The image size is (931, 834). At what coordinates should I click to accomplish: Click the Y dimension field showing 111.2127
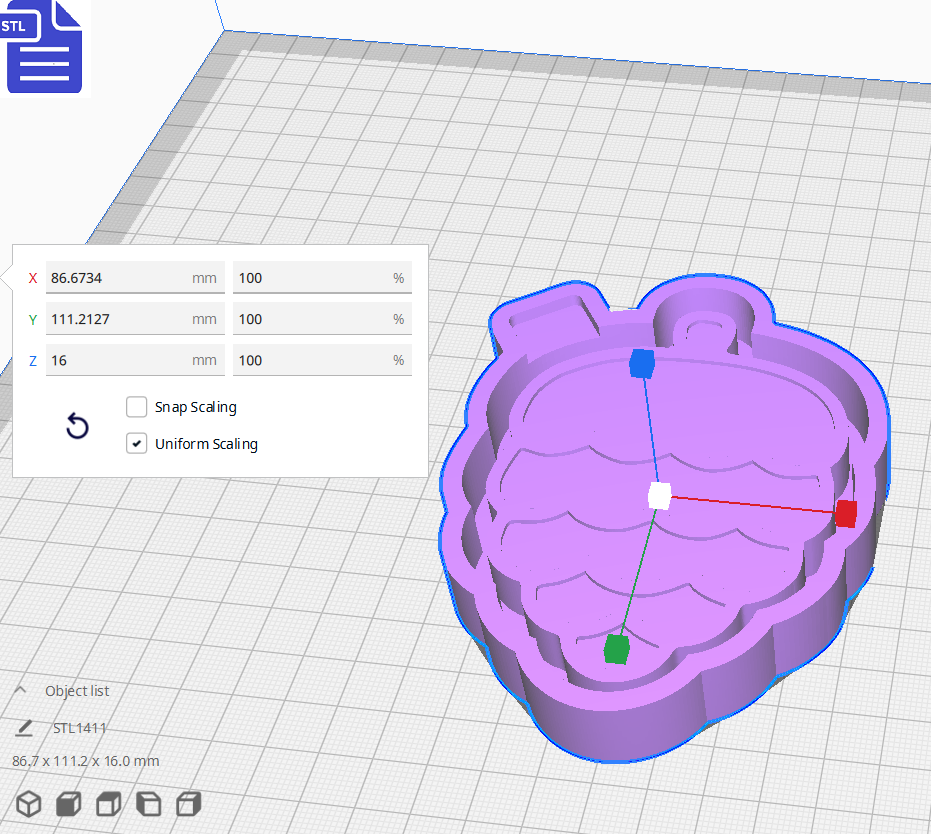click(135, 318)
